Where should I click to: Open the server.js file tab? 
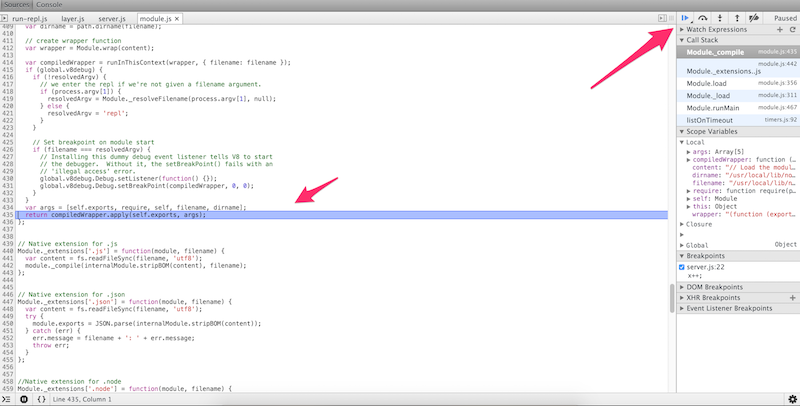112,18
